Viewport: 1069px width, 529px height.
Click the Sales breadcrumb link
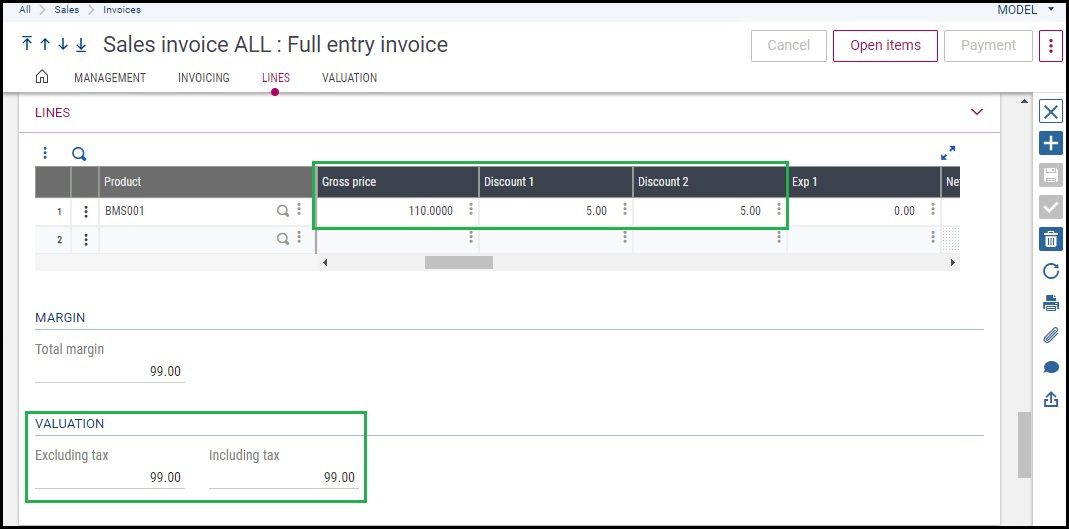(67, 9)
